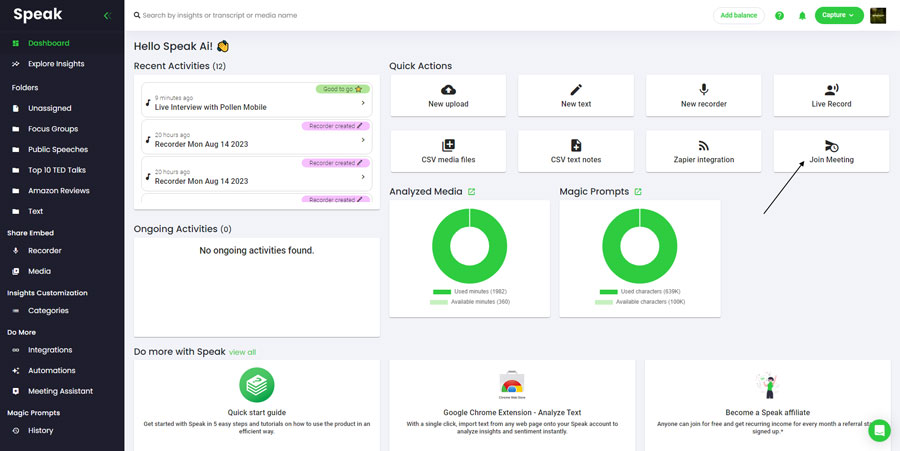This screenshot has width=900, height=451.
Task: Open the help question mark icon
Action: click(x=779, y=16)
